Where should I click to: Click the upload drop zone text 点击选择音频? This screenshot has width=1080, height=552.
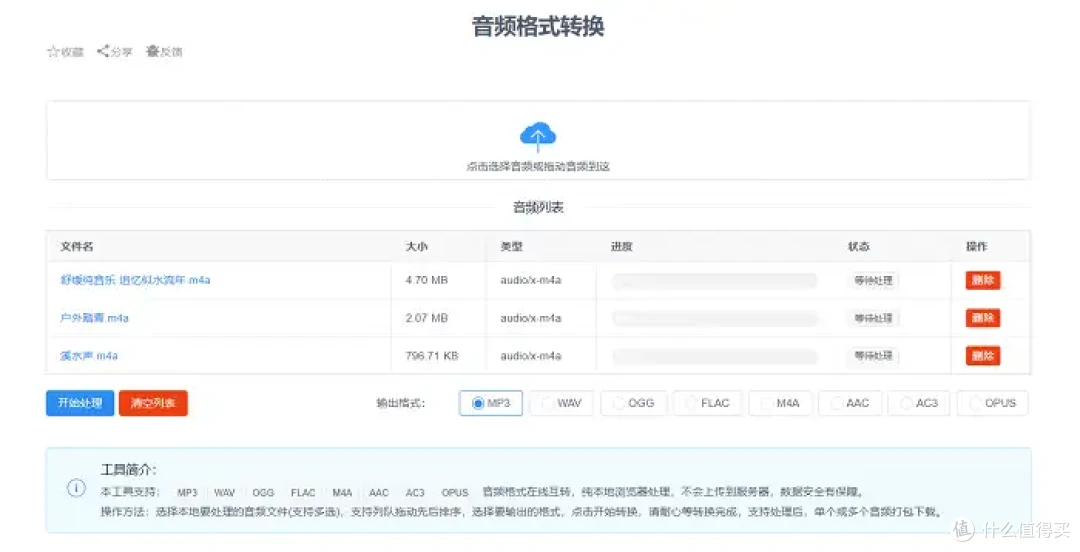point(538,166)
